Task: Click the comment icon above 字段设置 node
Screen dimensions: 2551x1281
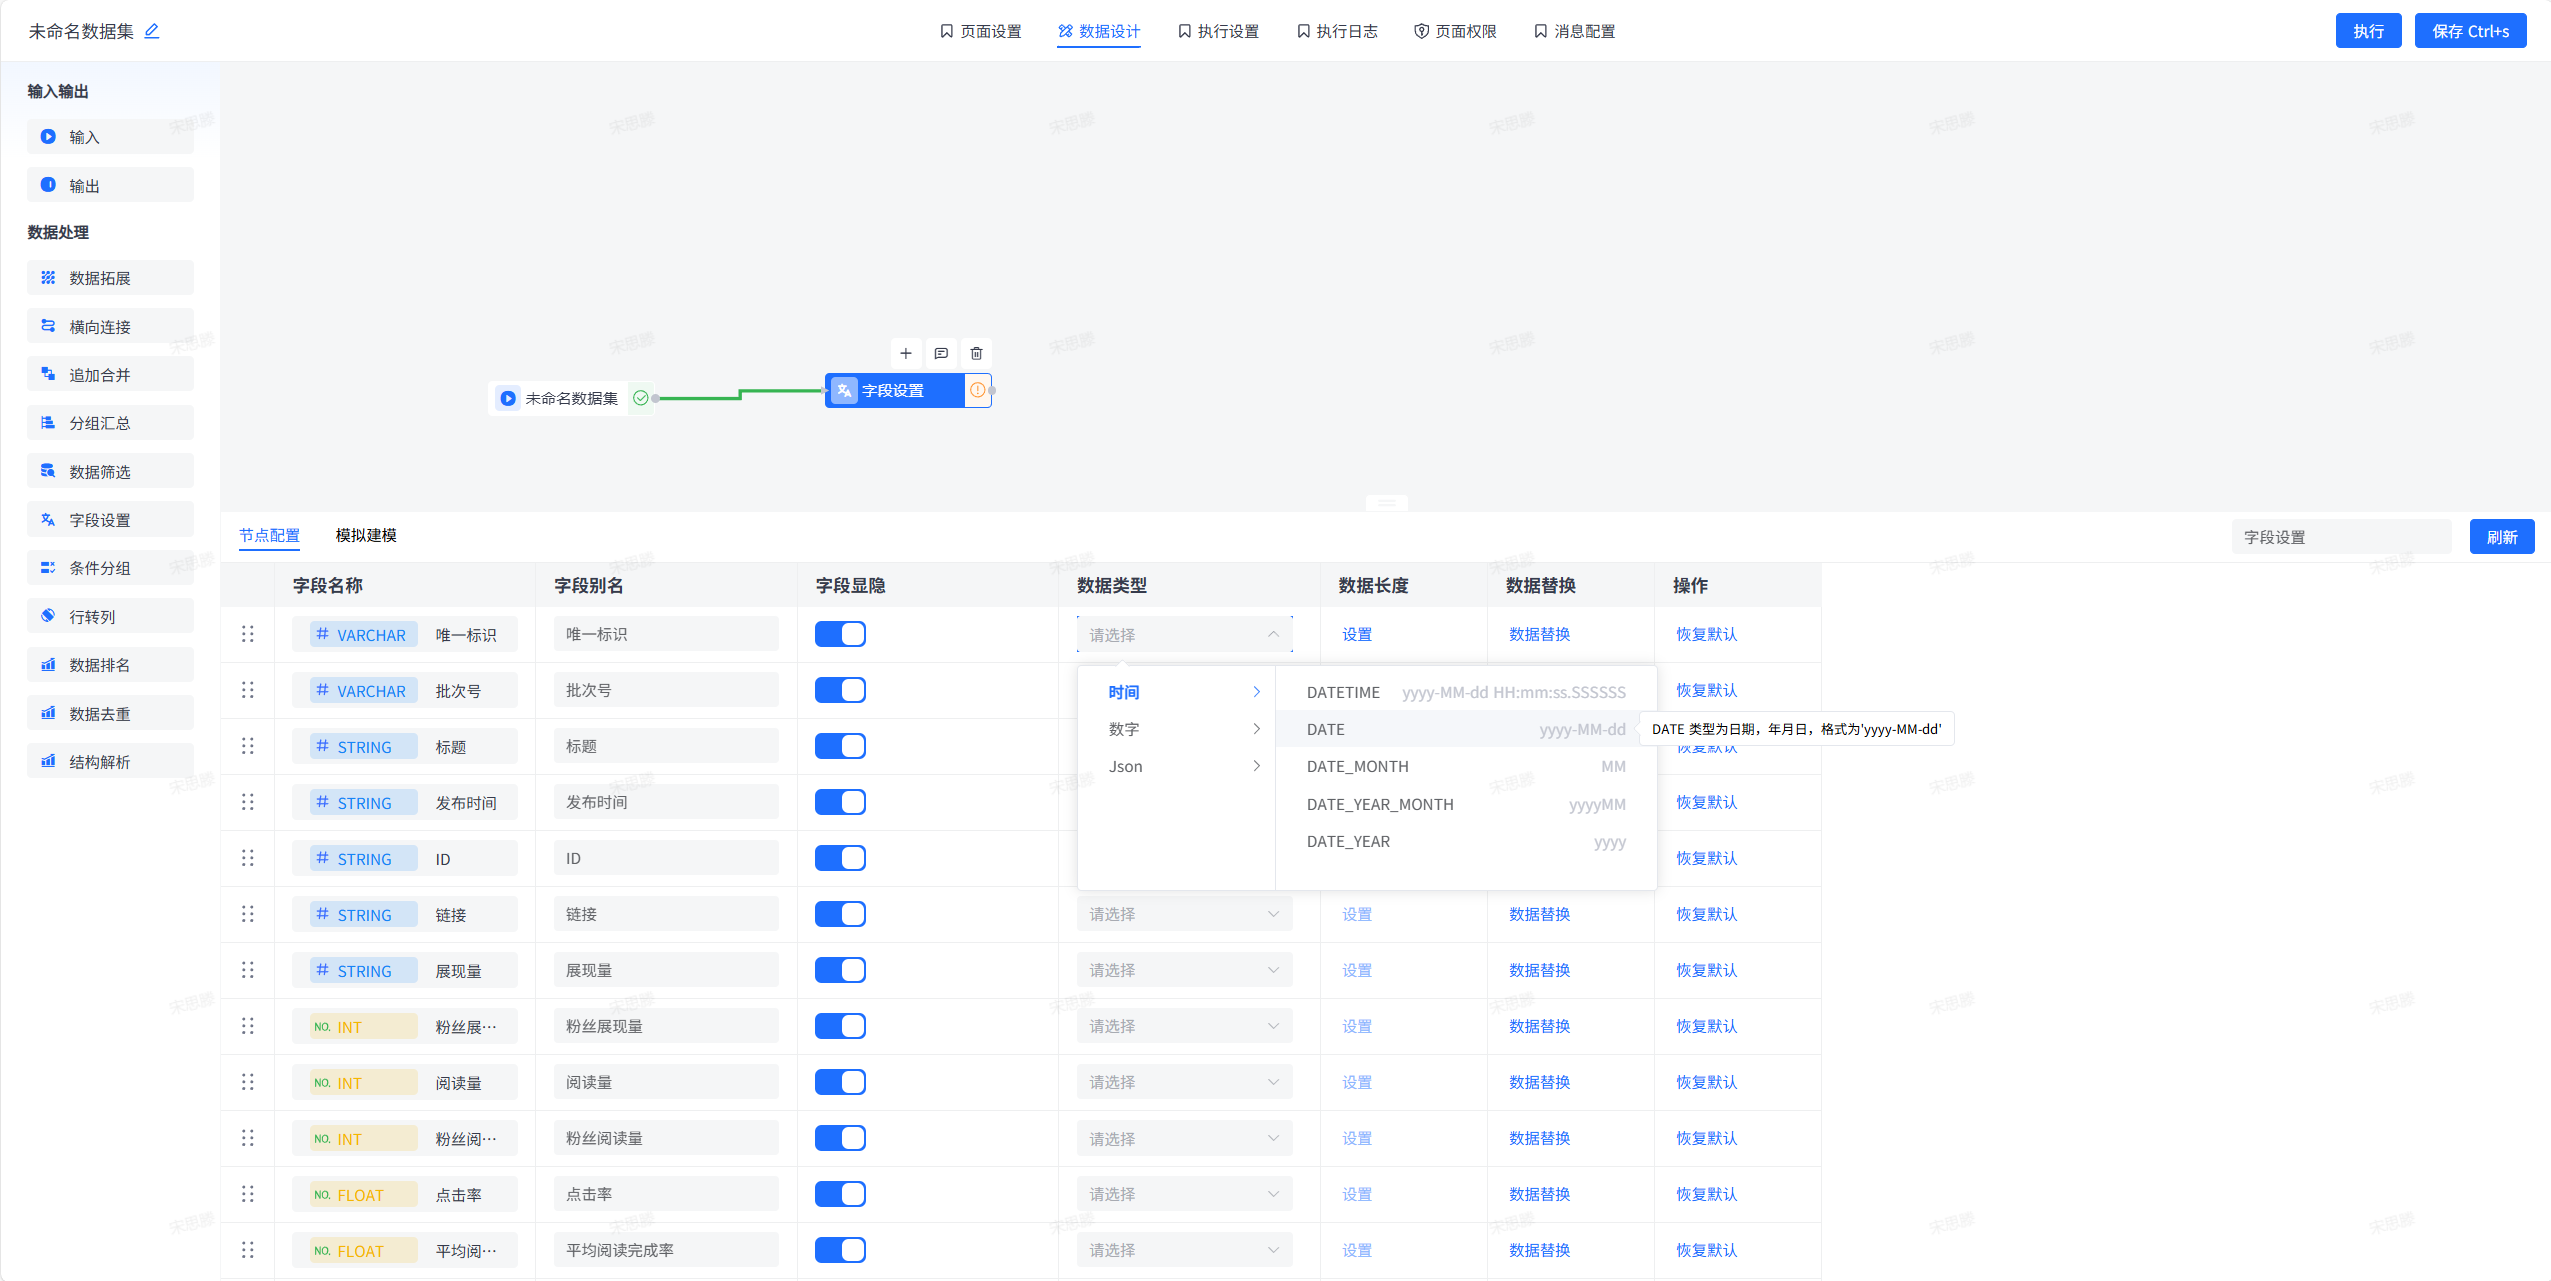Action: point(941,353)
